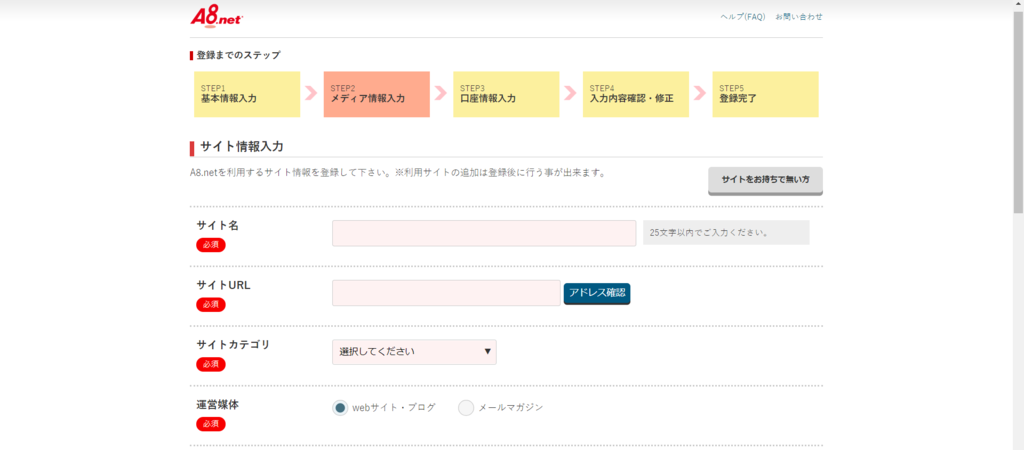Click the vertical scrollbar thumb
1024x450 pixels.
point(1018,111)
